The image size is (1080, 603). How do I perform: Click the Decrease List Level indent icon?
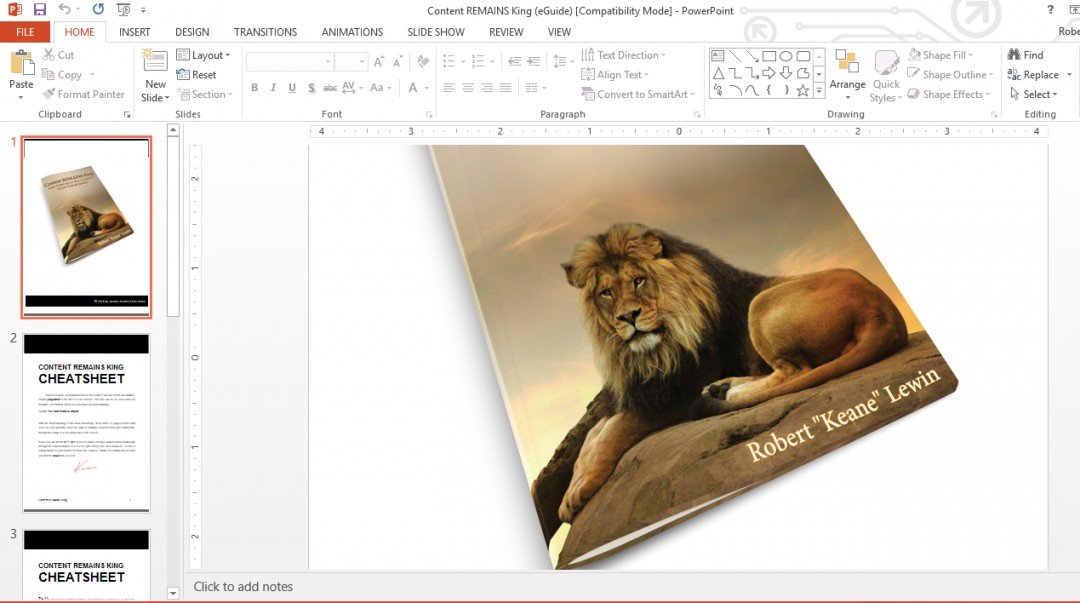pos(515,61)
